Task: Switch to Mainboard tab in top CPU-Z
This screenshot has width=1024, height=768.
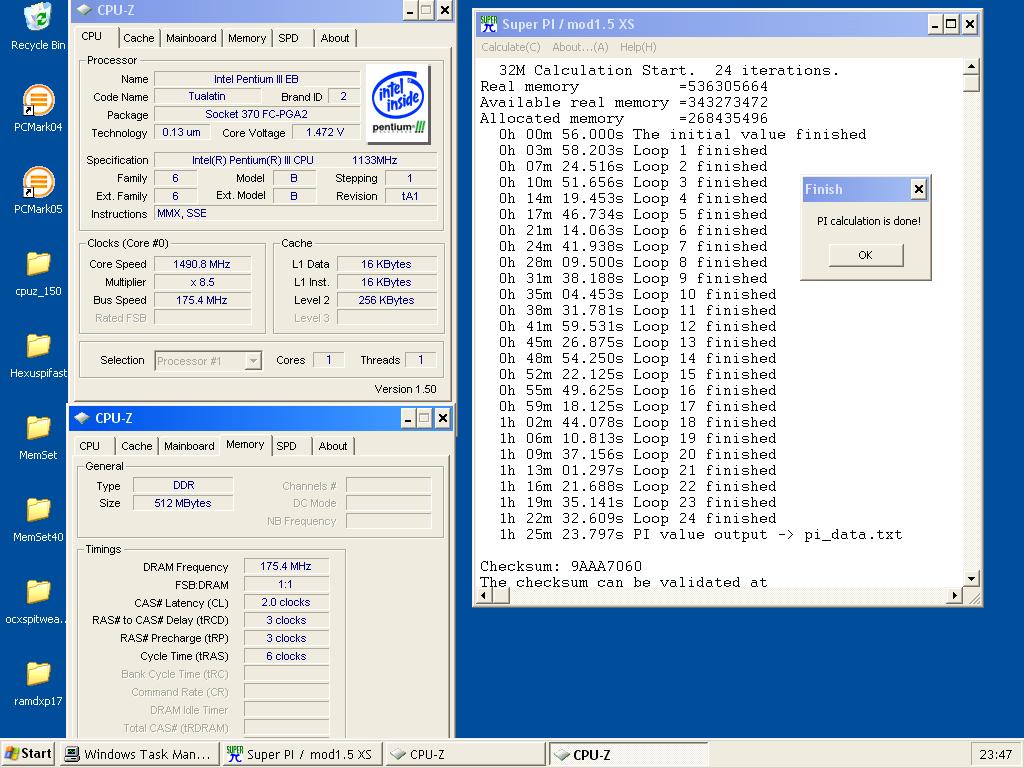Action: pyautogui.click(x=191, y=38)
